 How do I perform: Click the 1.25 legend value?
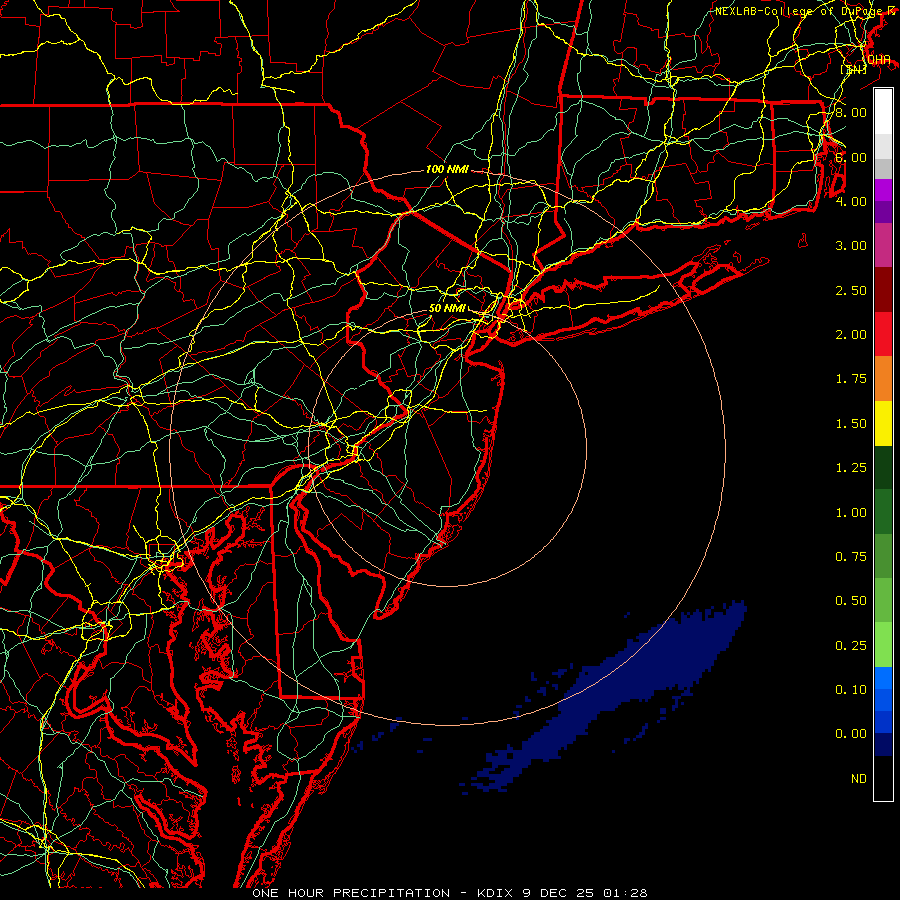pos(851,468)
